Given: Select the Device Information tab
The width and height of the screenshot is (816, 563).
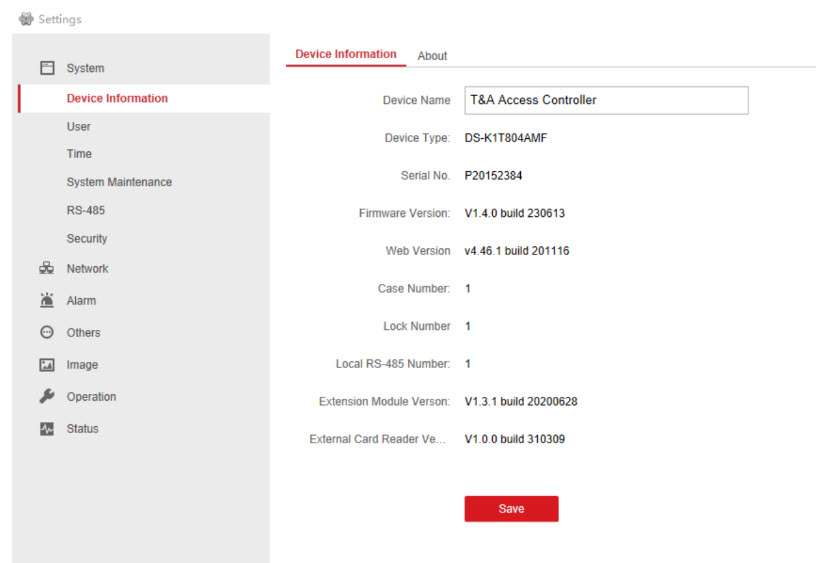Looking at the screenshot, I should coord(346,54).
